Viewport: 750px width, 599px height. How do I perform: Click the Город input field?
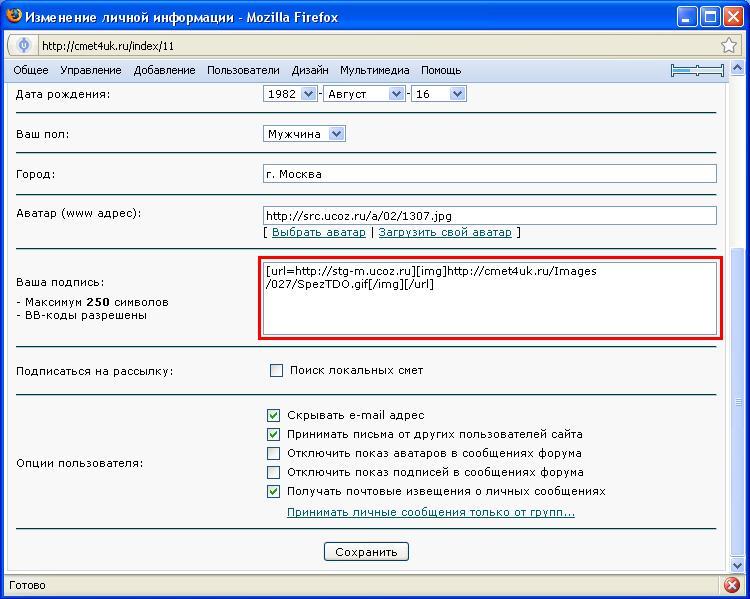click(490, 174)
